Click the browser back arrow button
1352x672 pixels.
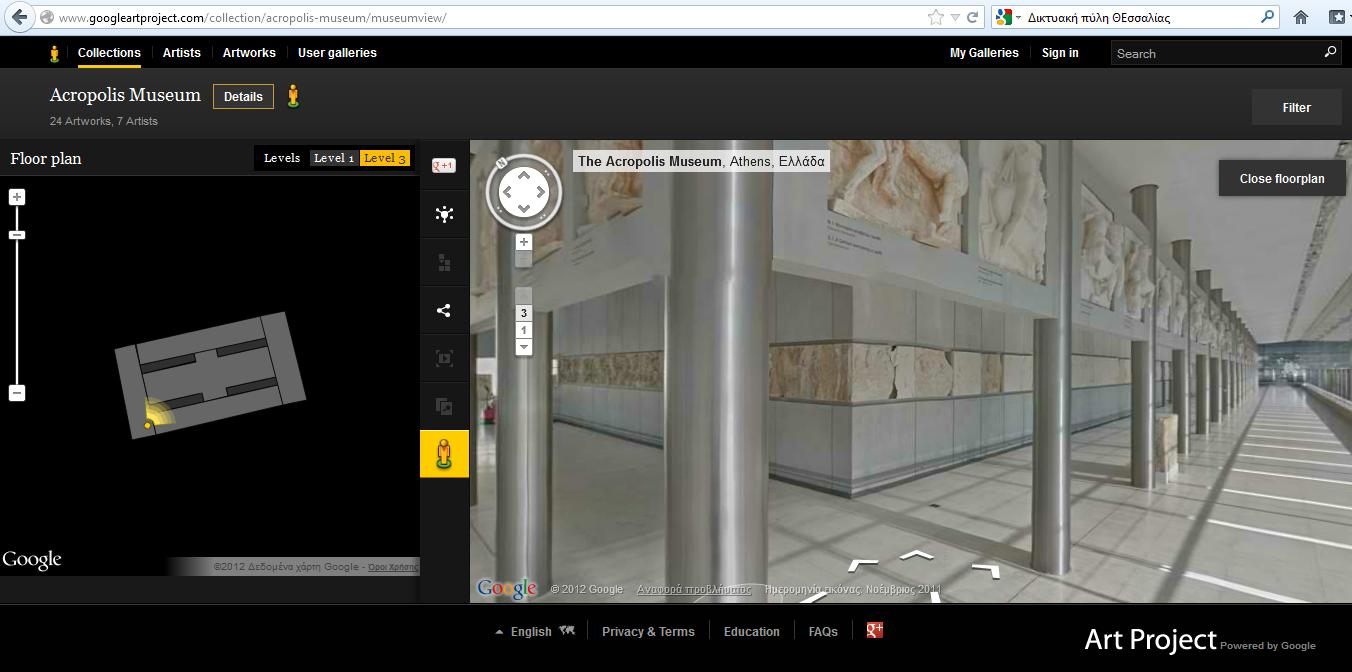[x=19, y=17]
